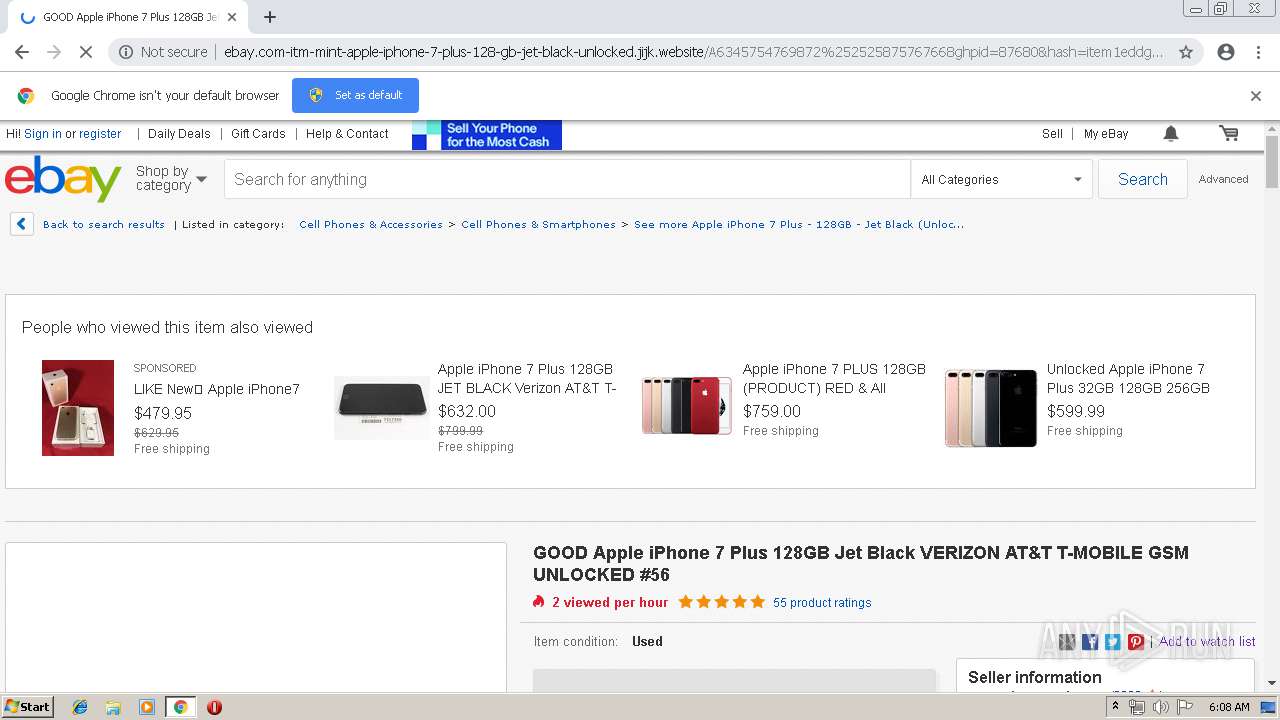
Task: Open the sponsored LIKE New Apple iPhone7 listing
Action: coord(217,389)
